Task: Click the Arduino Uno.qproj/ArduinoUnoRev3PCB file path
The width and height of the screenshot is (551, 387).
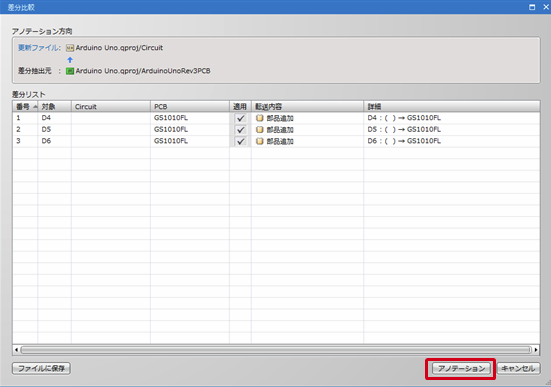Action: click(143, 71)
